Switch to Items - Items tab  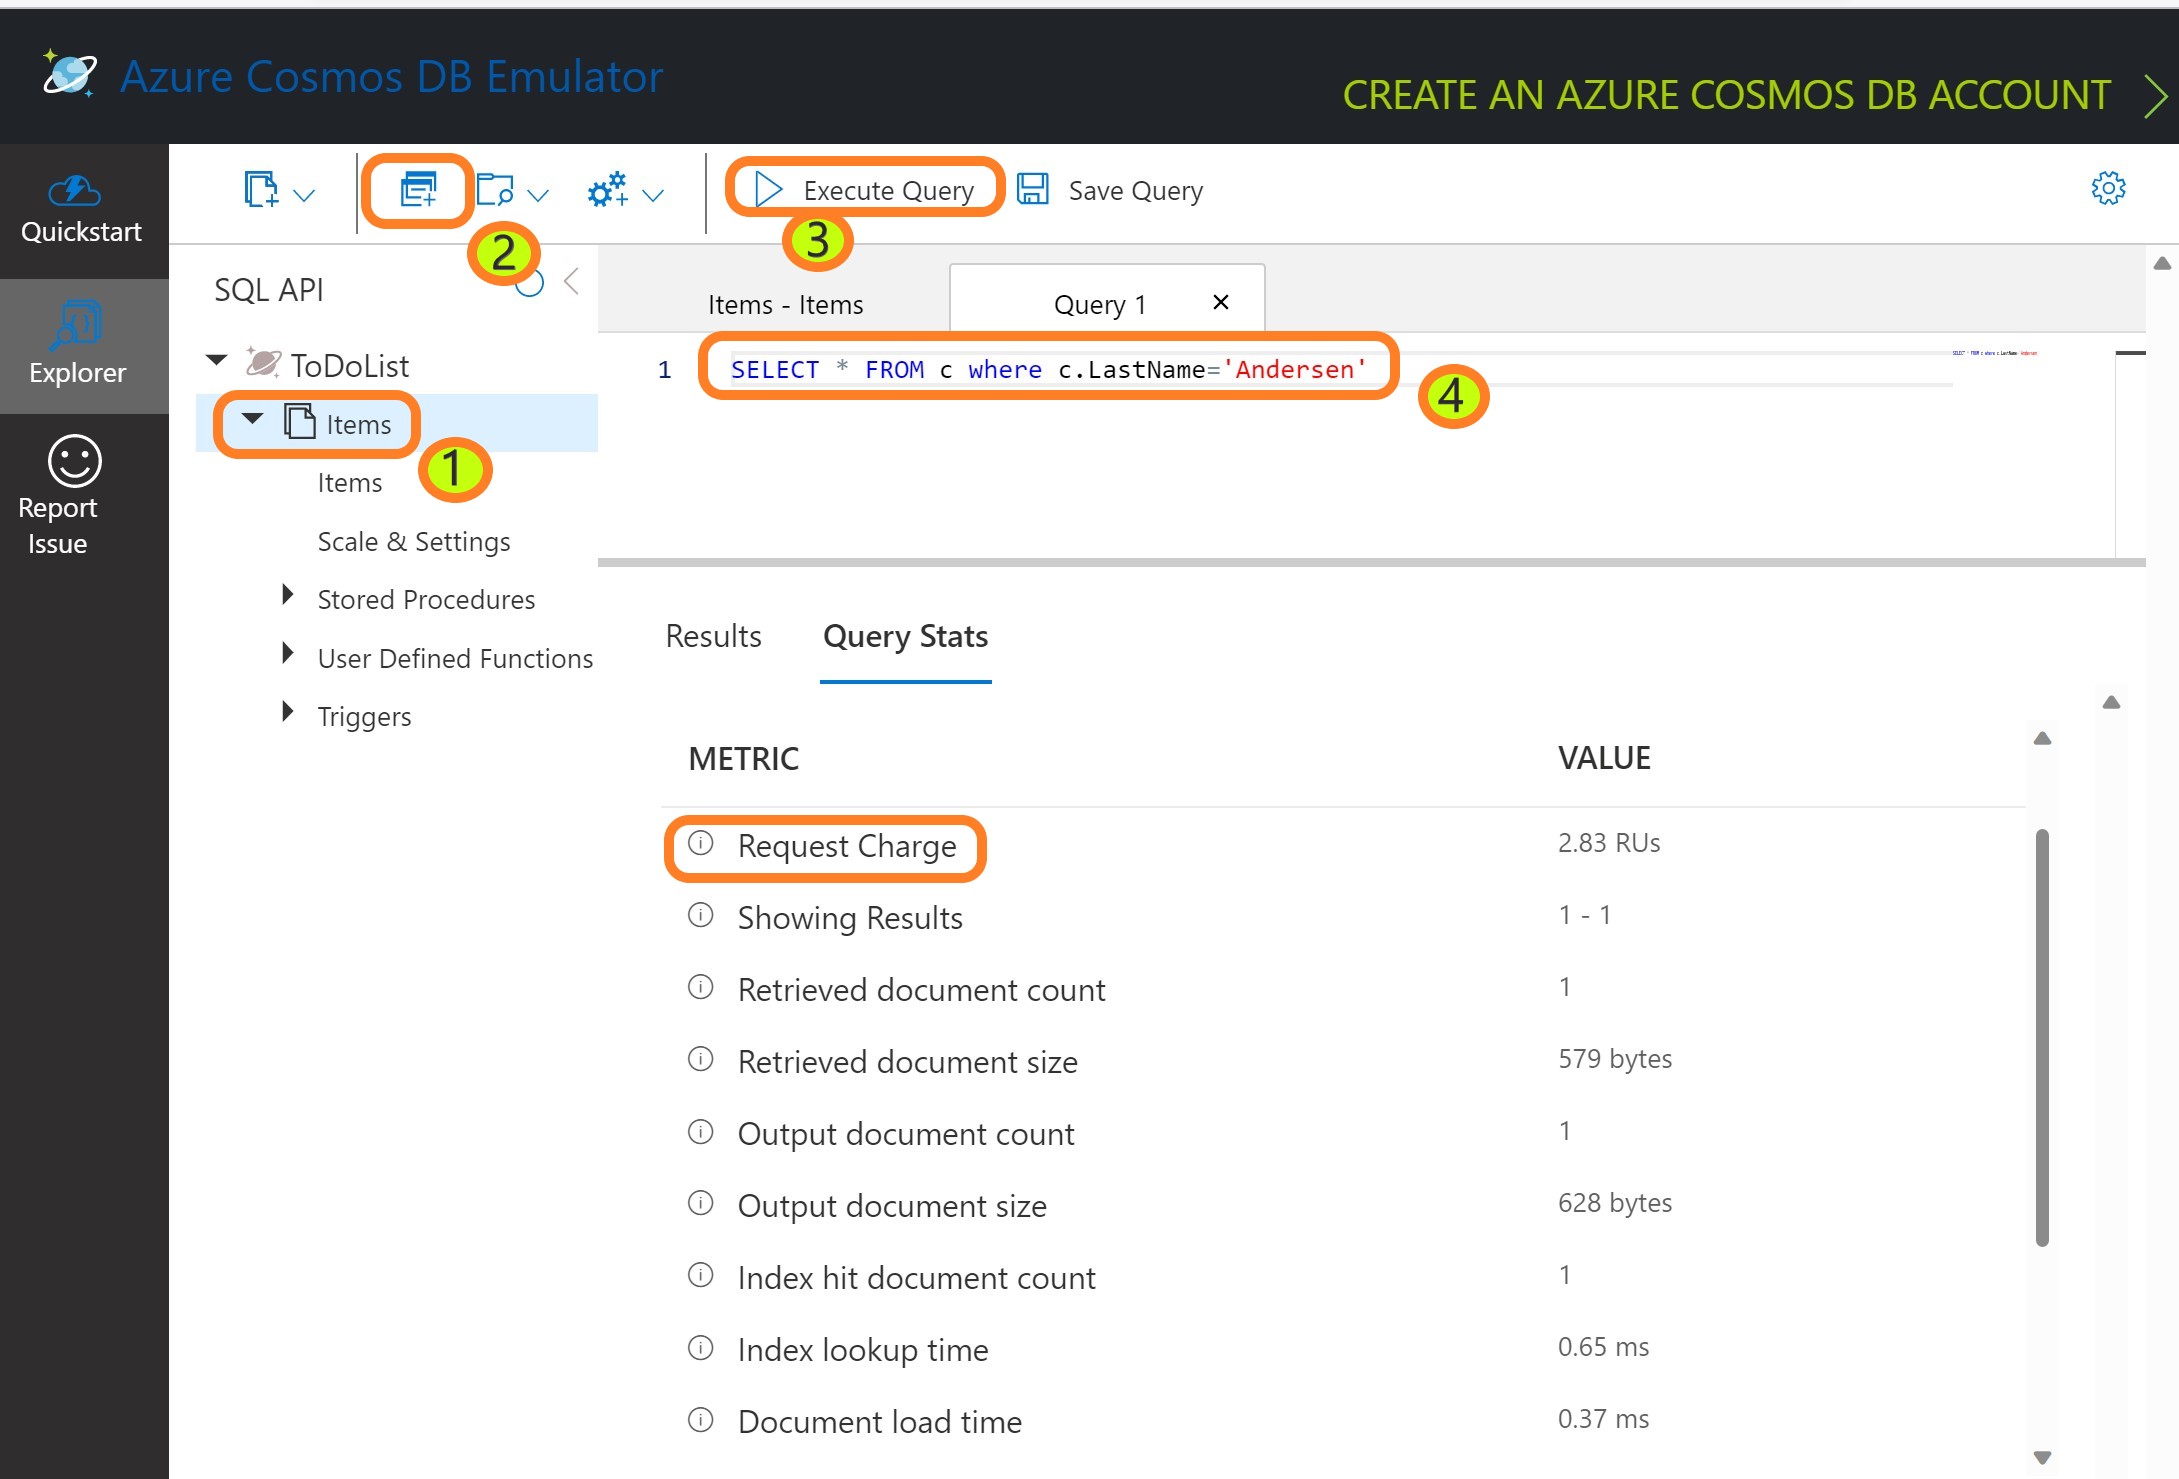(x=785, y=304)
